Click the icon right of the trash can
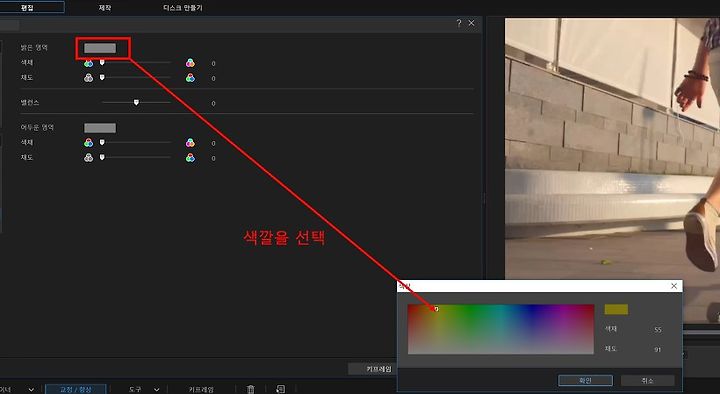This screenshot has height=394, width=720. click(281, 389)
